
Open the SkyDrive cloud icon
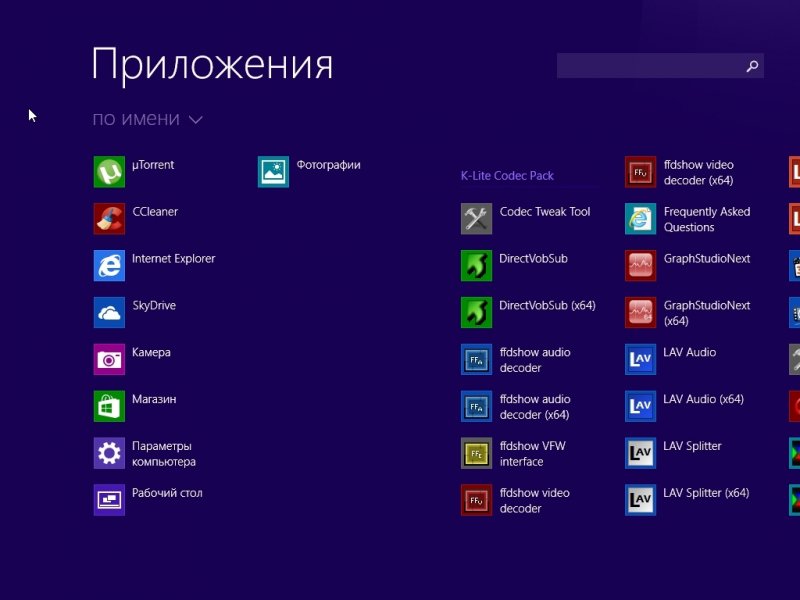109,312
